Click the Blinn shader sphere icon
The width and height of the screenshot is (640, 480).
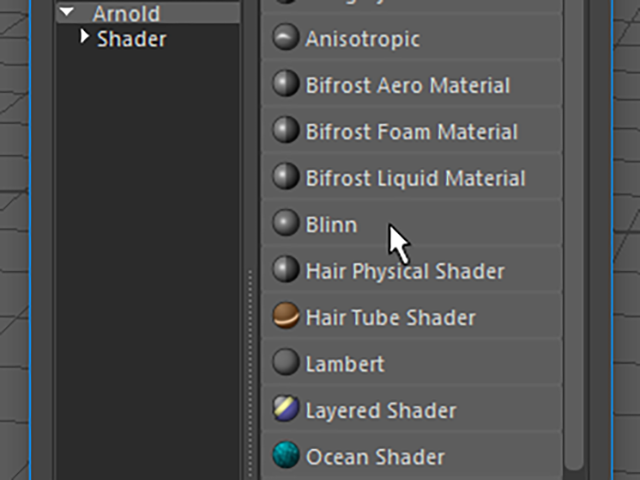pyautogui.click(x=286, y=223)
